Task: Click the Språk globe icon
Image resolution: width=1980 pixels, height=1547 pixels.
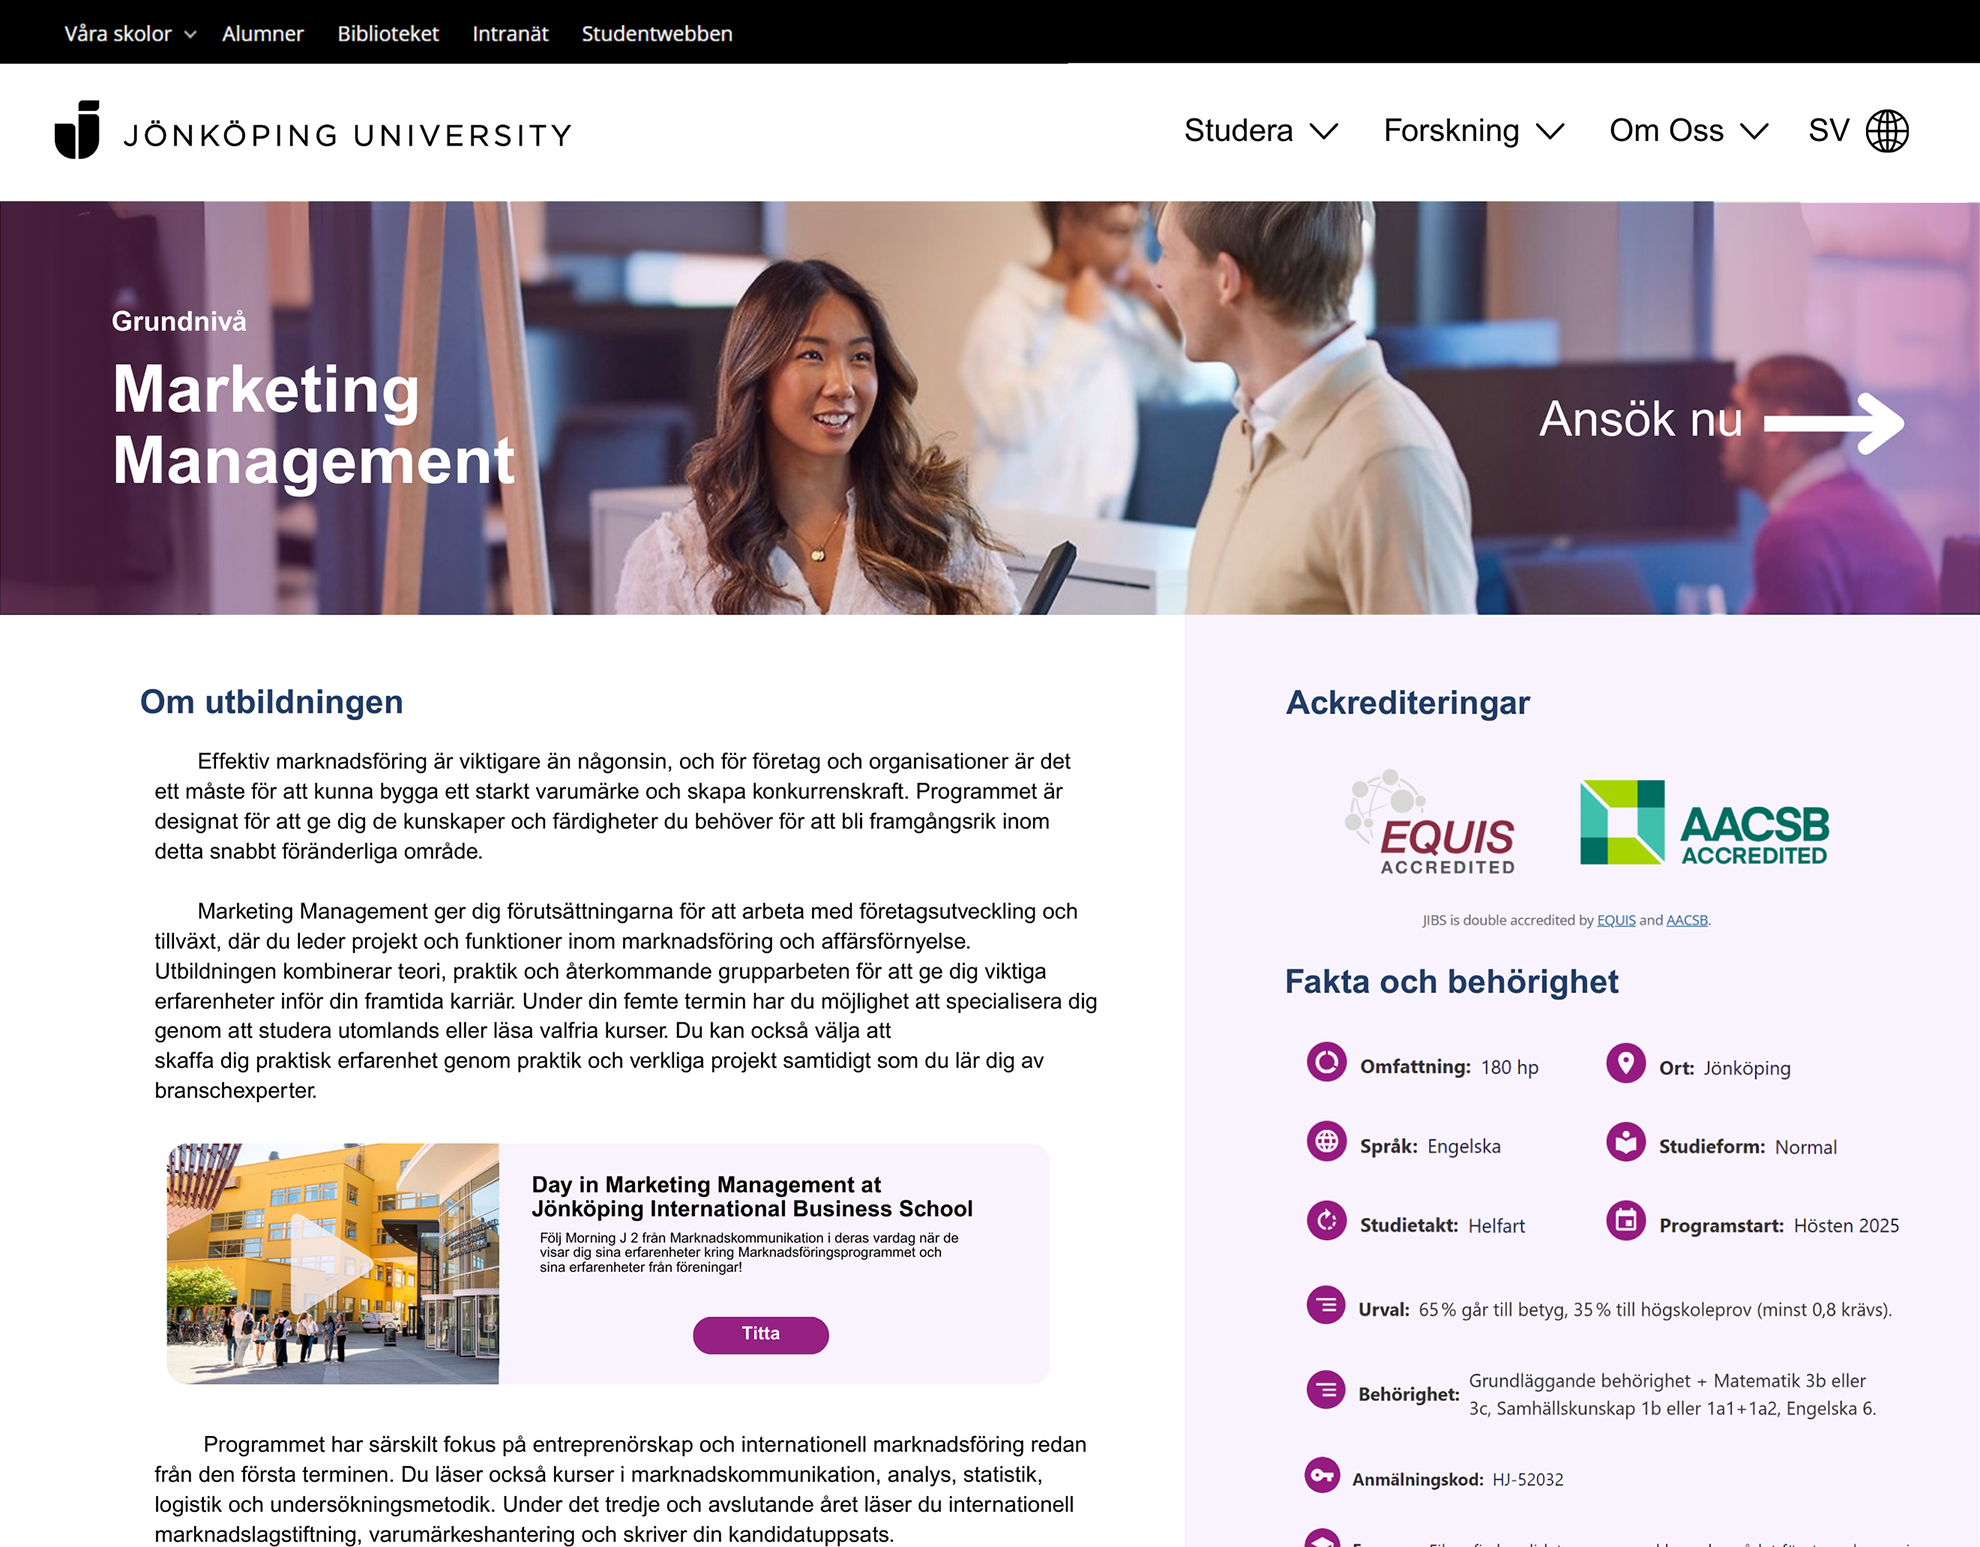Action: 1326,1141
